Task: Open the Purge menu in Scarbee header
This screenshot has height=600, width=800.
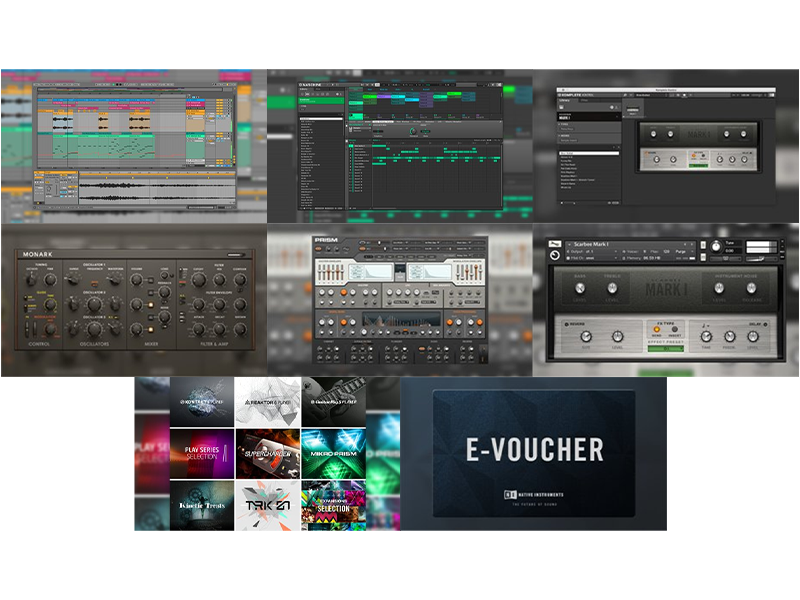Action: (685, 252)
